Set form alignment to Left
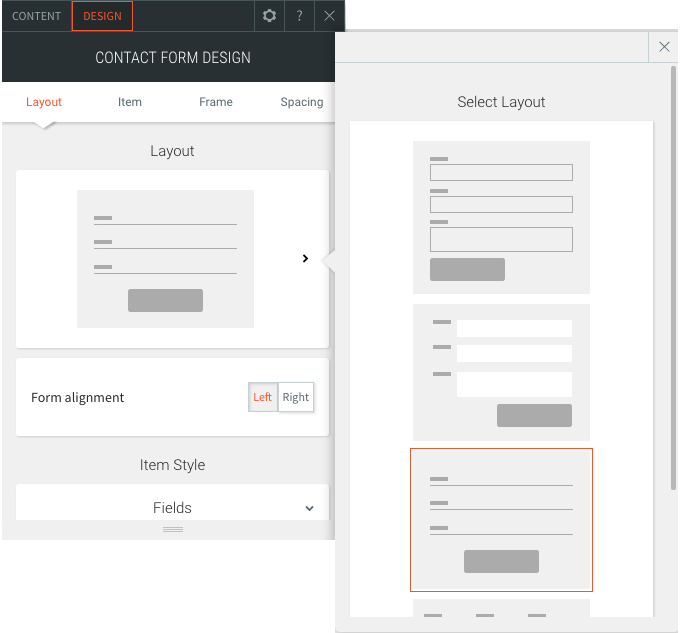680x633 pixels. (262, 397)
